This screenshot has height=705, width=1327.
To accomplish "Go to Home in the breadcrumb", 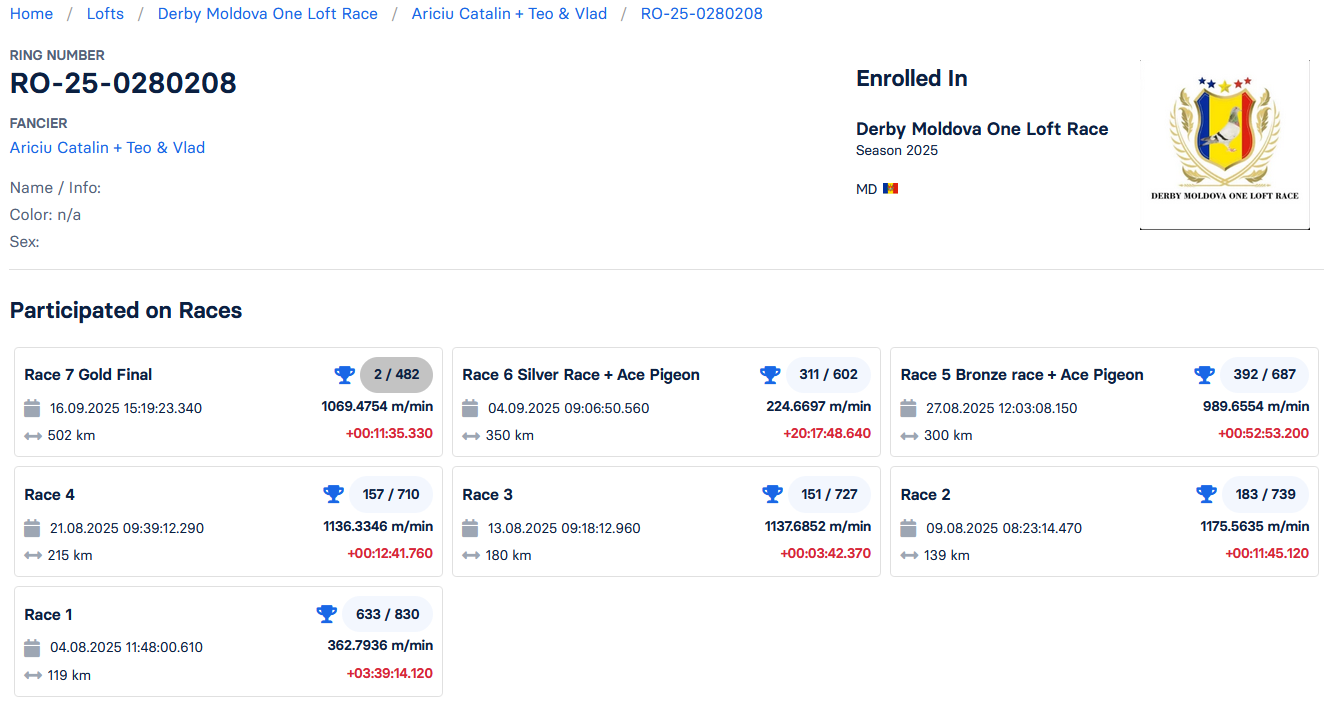I will click(x=31, y=14).
